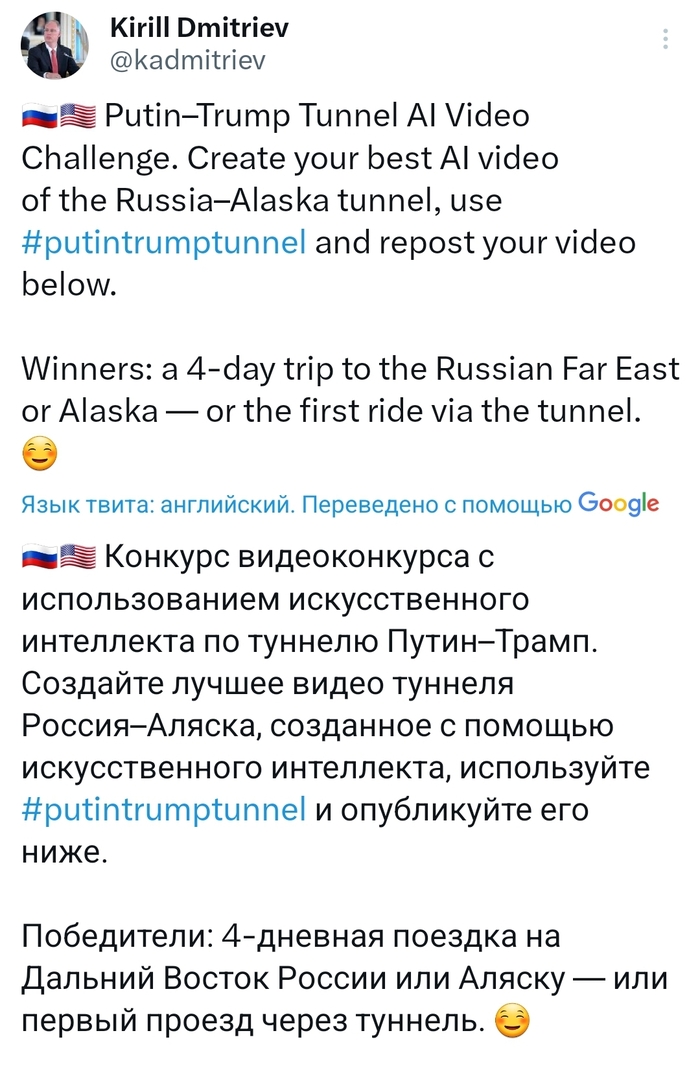The image size is (700, 1068).
Task: Click the smiling emoji ending the Russian translation
Action: pyautogui.click(x=512, y=1022)
